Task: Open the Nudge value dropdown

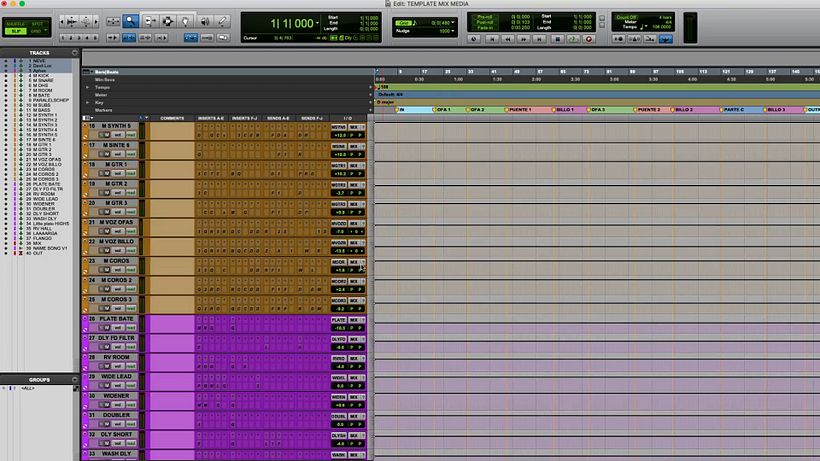Action: click(x=453, y=31)
